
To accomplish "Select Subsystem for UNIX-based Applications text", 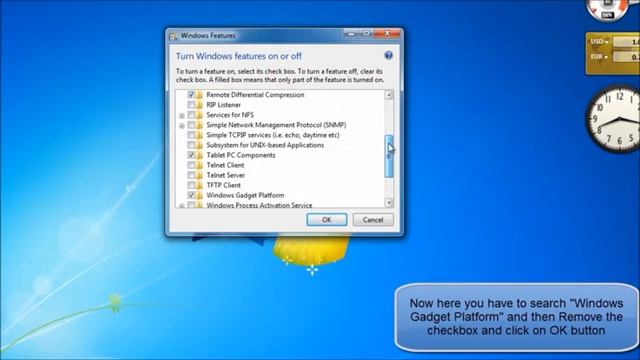I will [265, 145].
